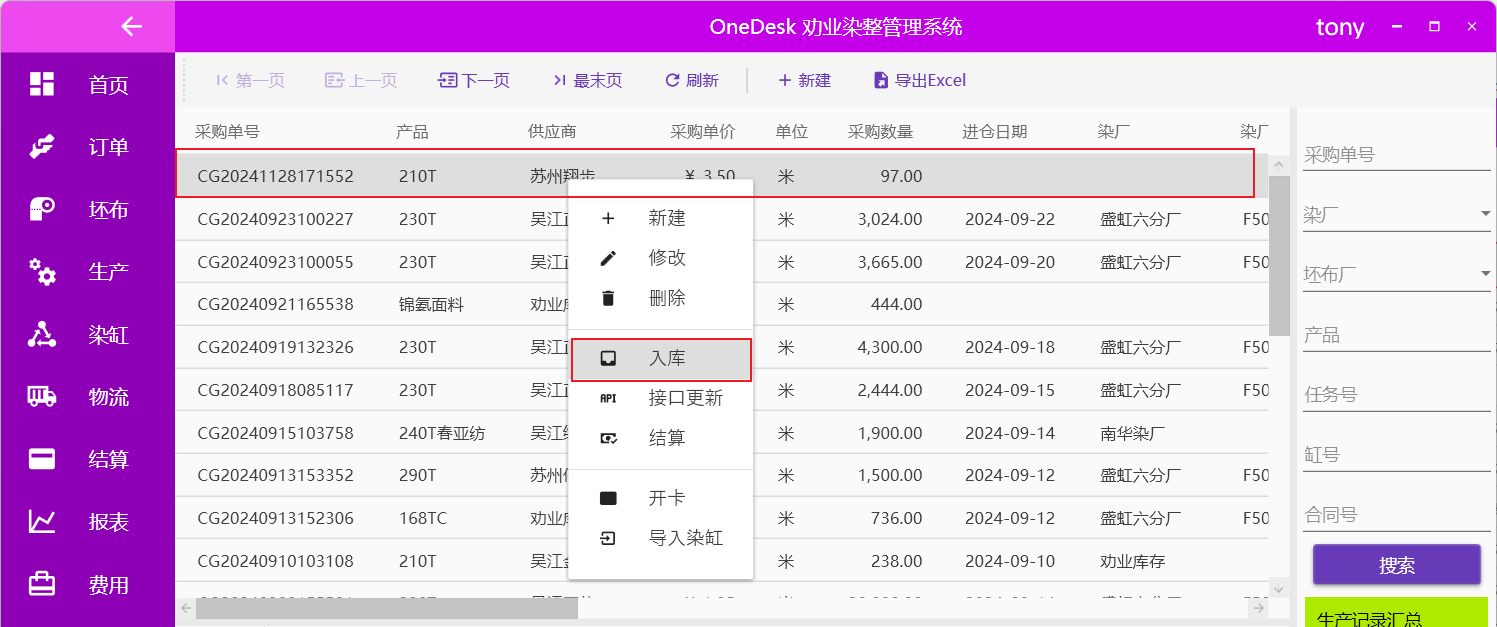Image resolution: width=1497 pixels, height=627 pixels.
Task: Open the 物流 truck icon
Action: [42, 397]
